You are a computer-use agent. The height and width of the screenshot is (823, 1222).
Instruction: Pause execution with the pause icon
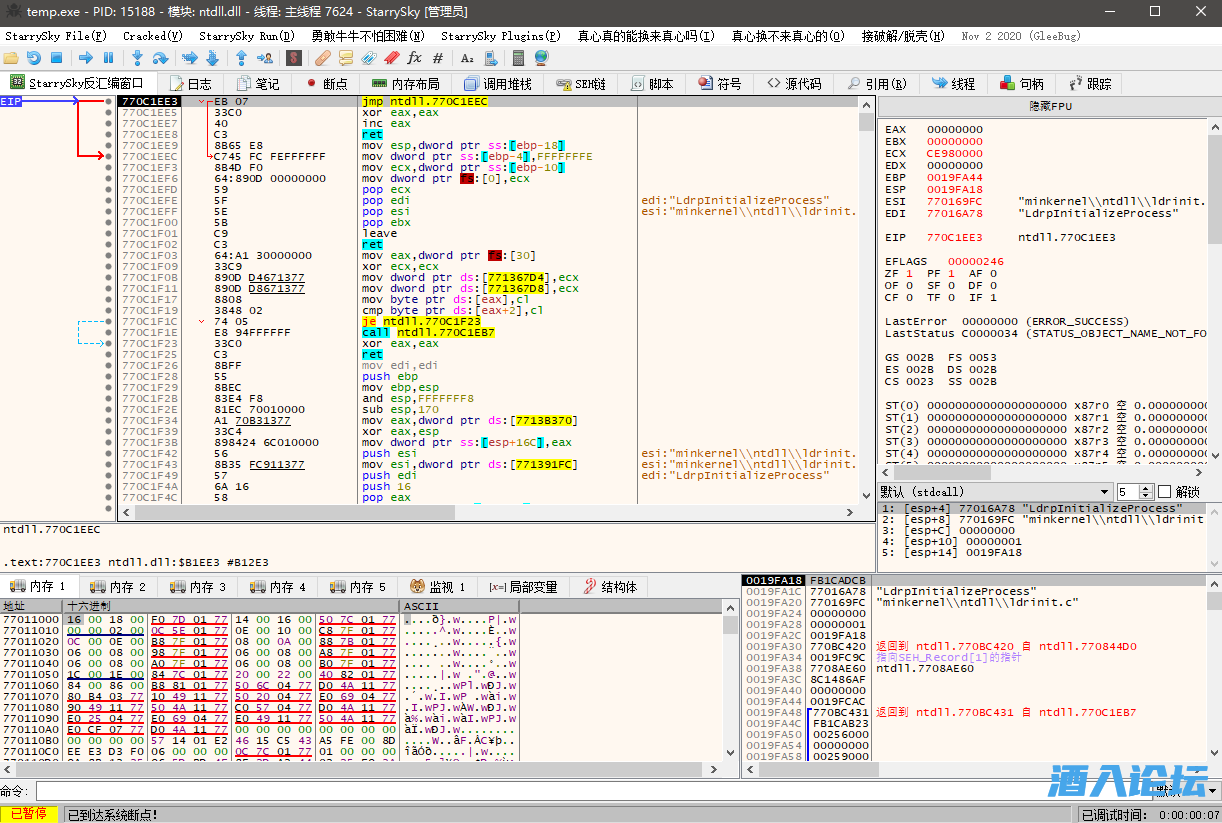(108, 58)
